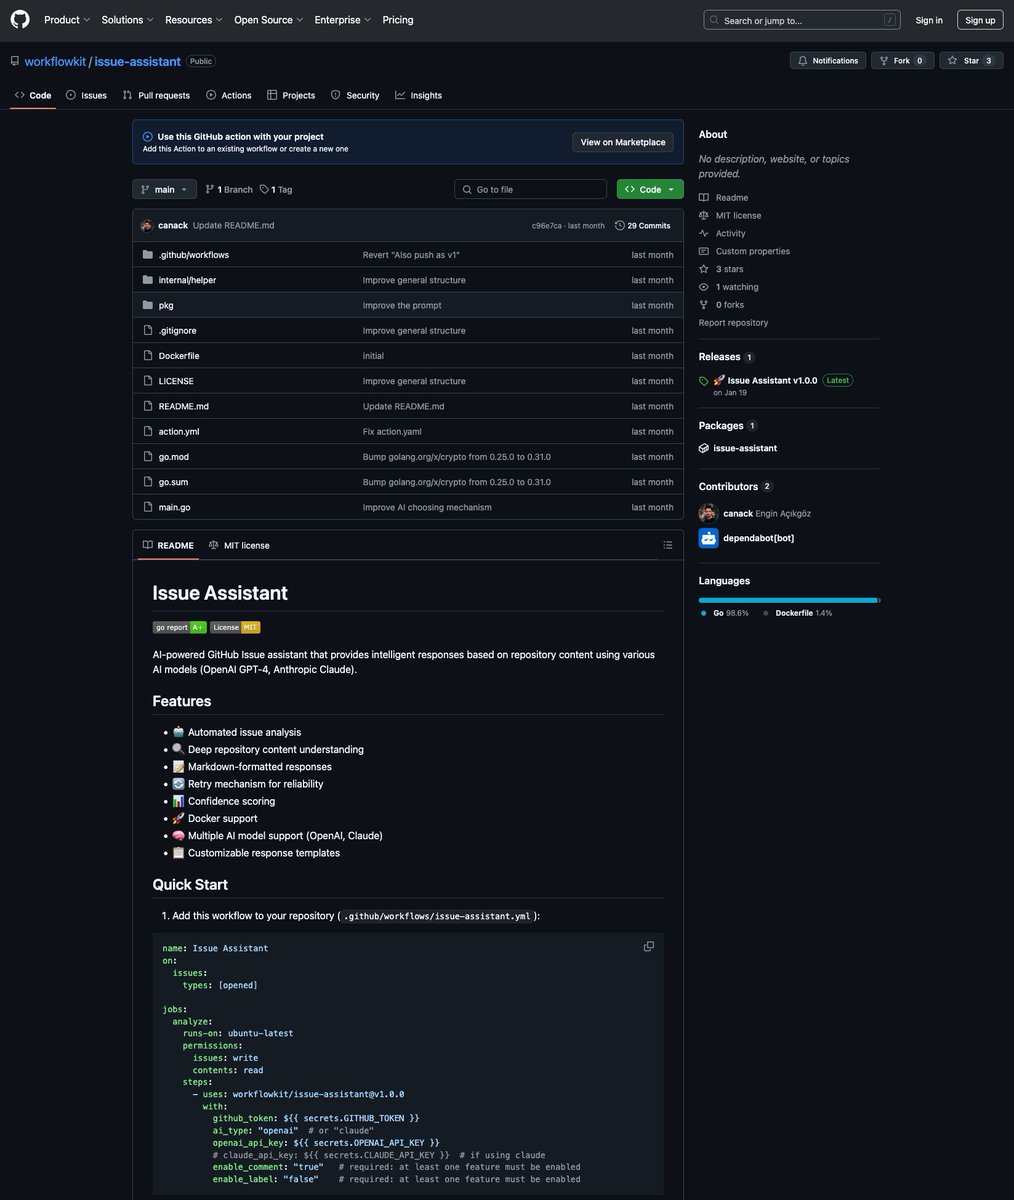Focus the Search or jump to field
This screenshot has height=1200, width=1014.
[x=802, y=20]
